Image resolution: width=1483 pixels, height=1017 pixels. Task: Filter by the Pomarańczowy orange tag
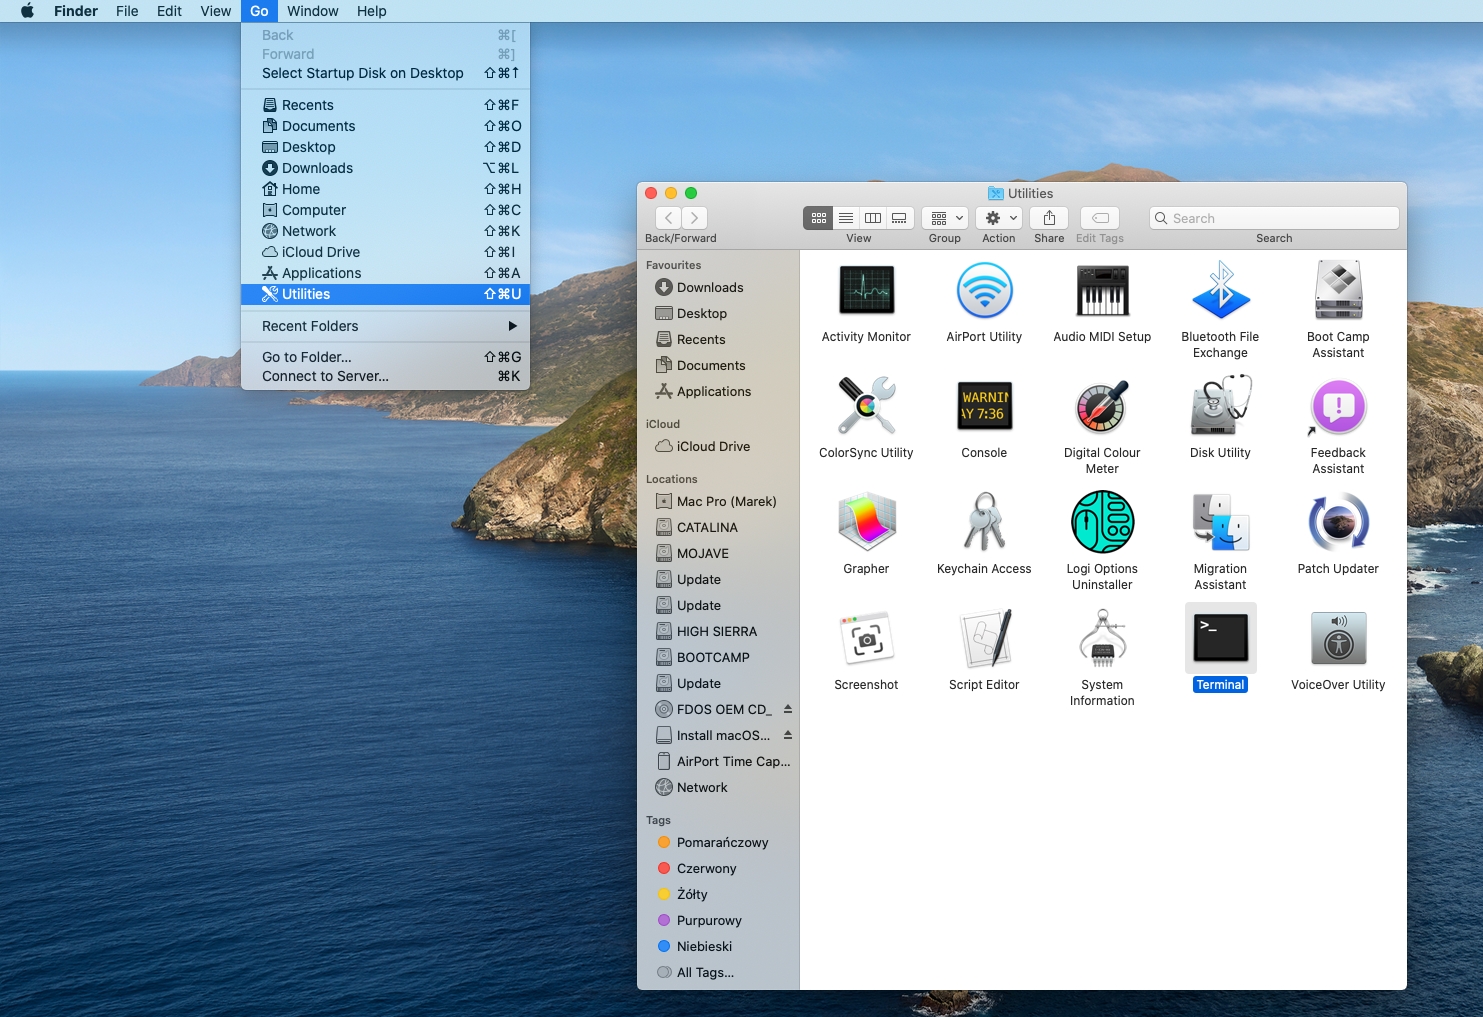(722, 842)
